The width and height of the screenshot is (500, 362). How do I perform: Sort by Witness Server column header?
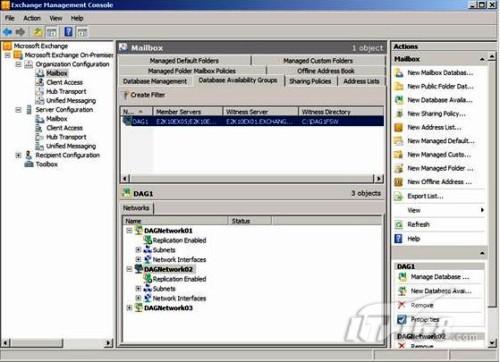point(261,112)
